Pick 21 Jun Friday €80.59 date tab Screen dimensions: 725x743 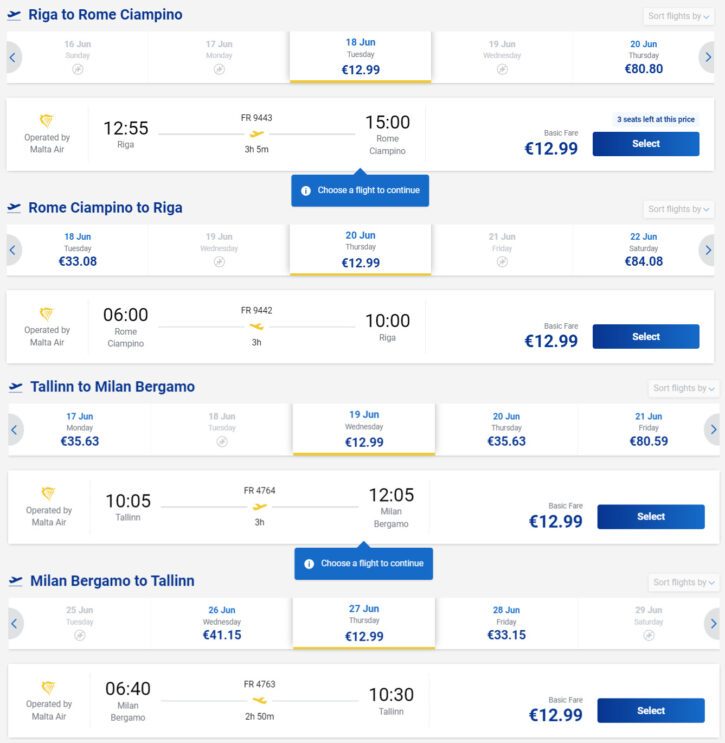(x=648, y=430)
